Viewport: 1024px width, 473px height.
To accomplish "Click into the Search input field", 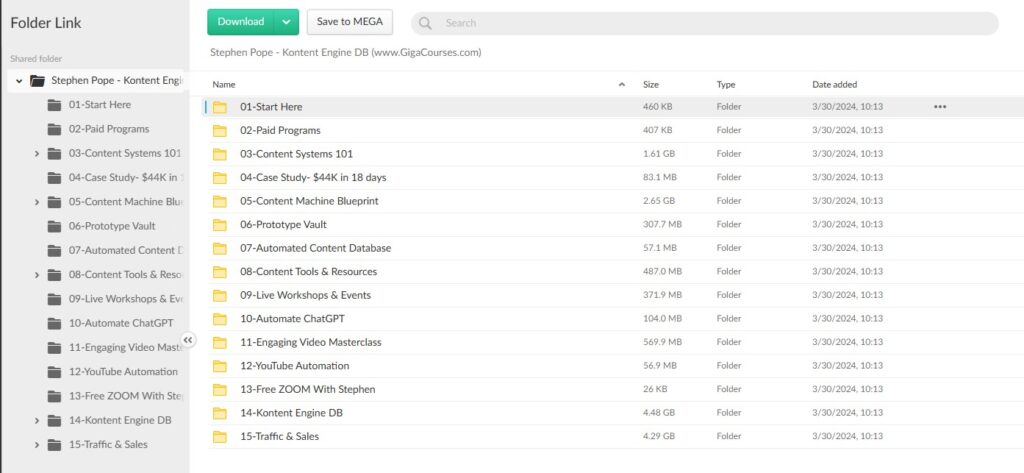I will 700,23.
